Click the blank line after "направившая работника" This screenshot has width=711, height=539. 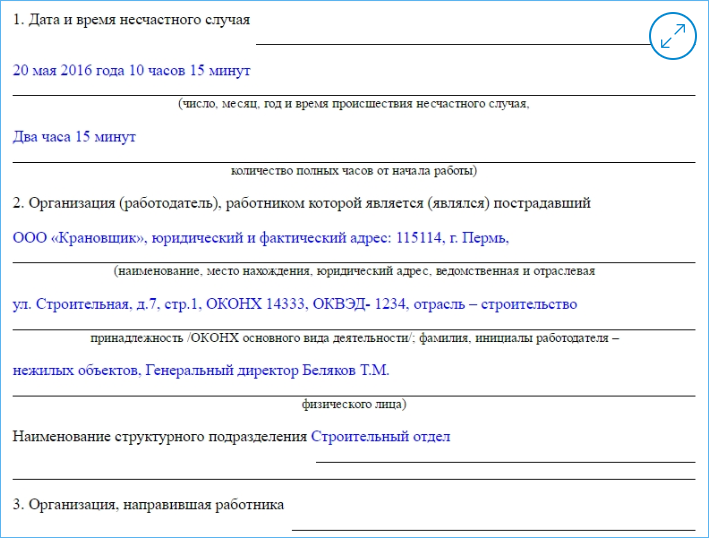(x=493, y=525)
